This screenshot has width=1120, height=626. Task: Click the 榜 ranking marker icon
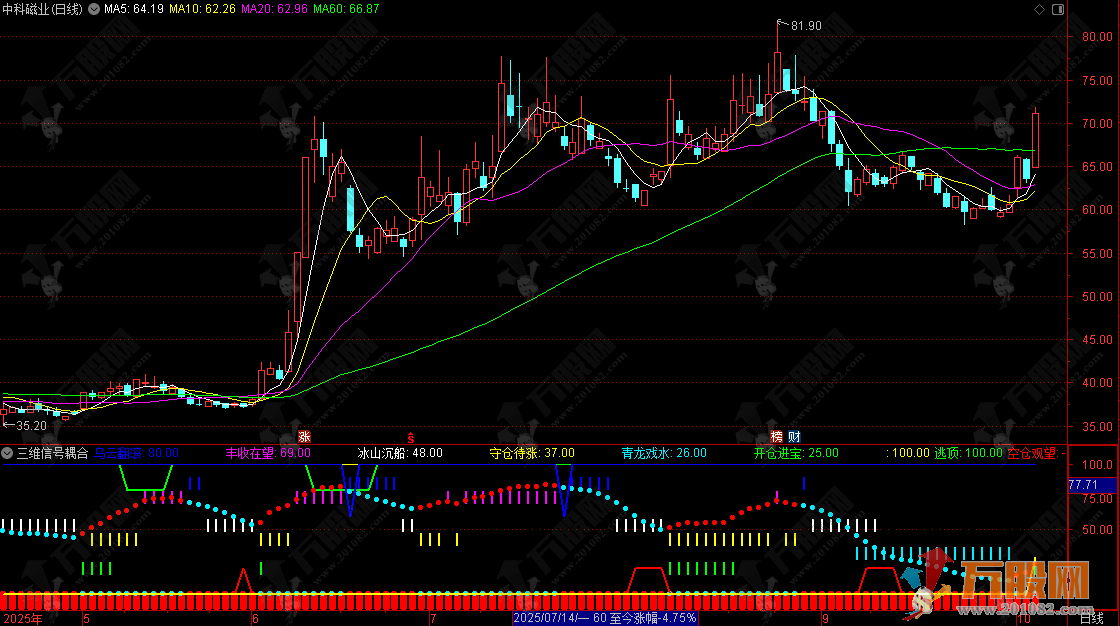(x=777, y=436)
